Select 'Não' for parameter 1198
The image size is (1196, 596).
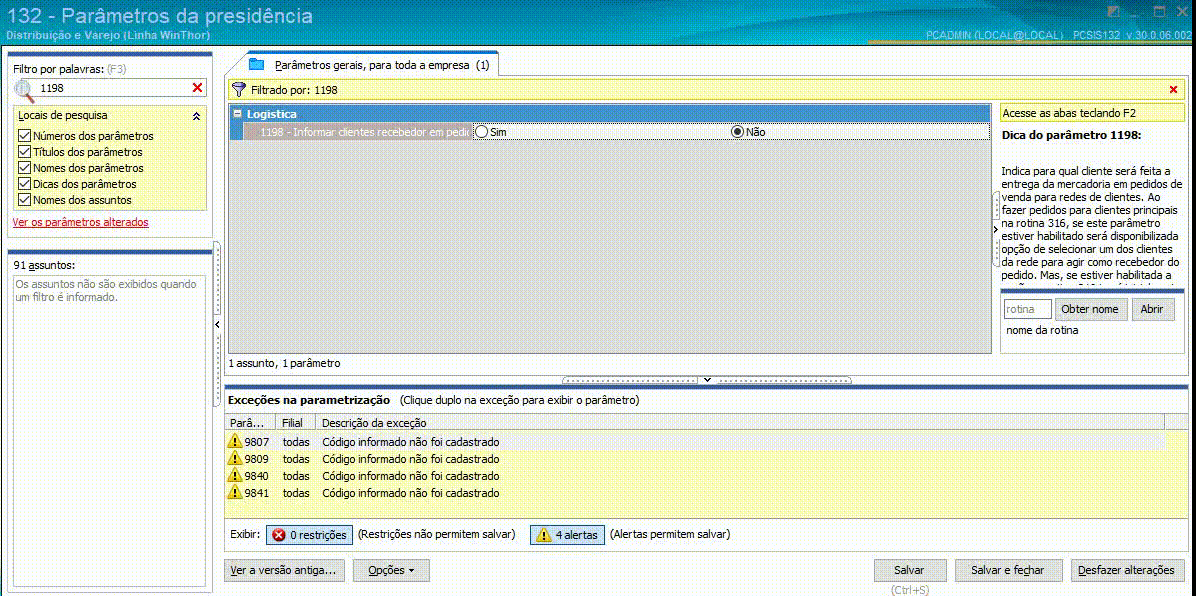tap(737, 132)
